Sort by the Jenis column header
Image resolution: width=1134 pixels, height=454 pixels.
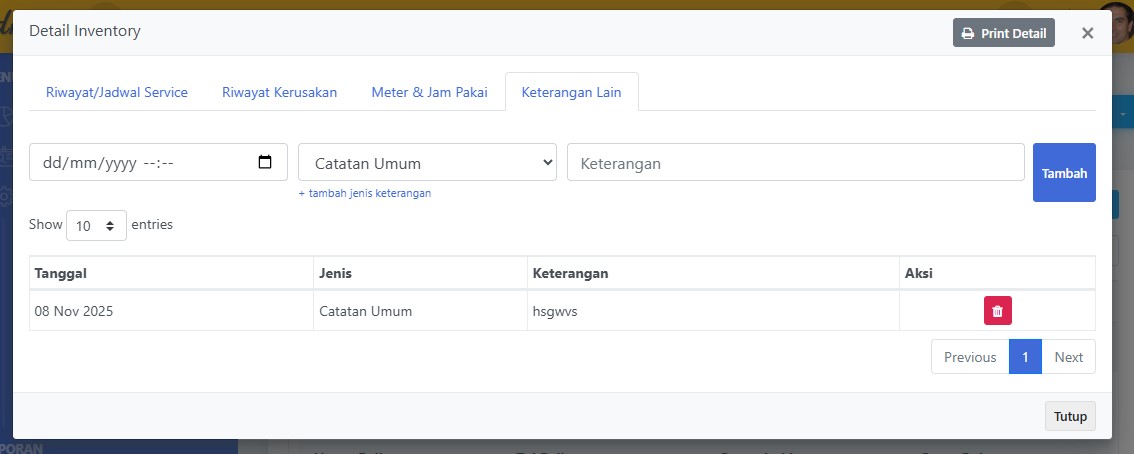point(335,273)
